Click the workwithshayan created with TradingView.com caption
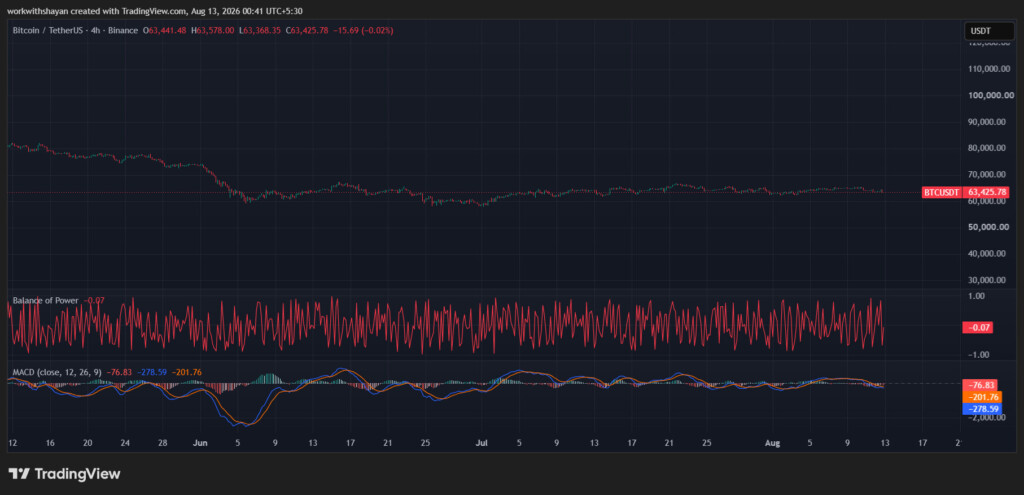The width and height of the screenshot is (1024, 495). pyautogui.click(x=97, y=11)
